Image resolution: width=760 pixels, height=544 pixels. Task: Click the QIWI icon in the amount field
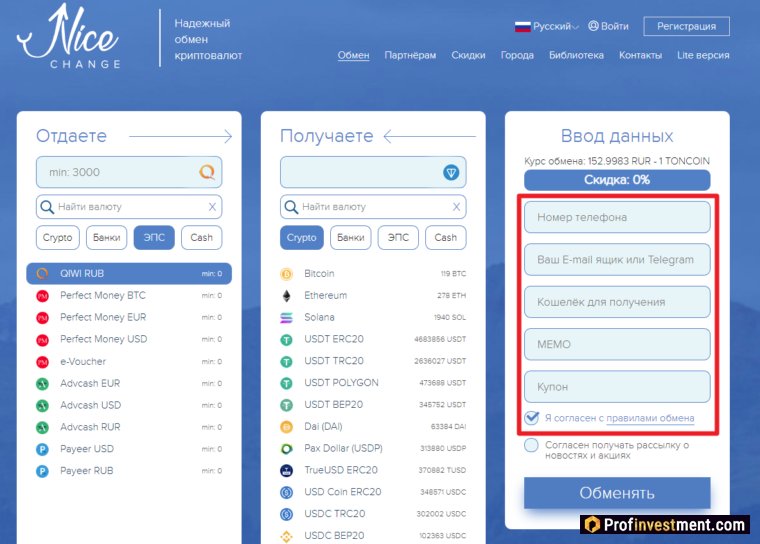click(x=207, y=172)
